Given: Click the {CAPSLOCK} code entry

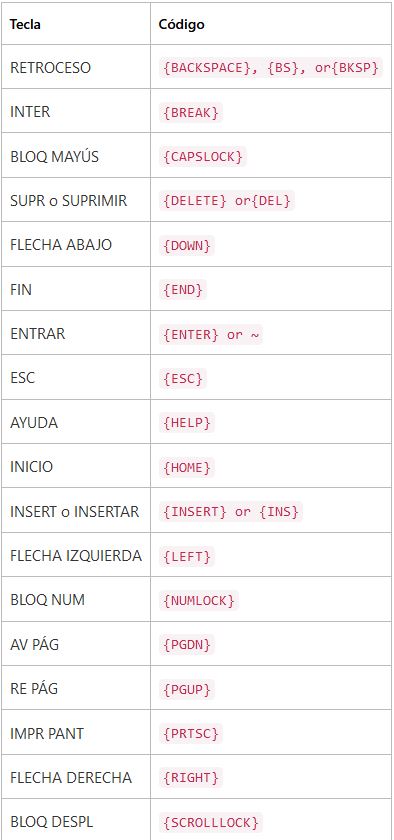Looking at the screenshot, I should coord(203,157).
